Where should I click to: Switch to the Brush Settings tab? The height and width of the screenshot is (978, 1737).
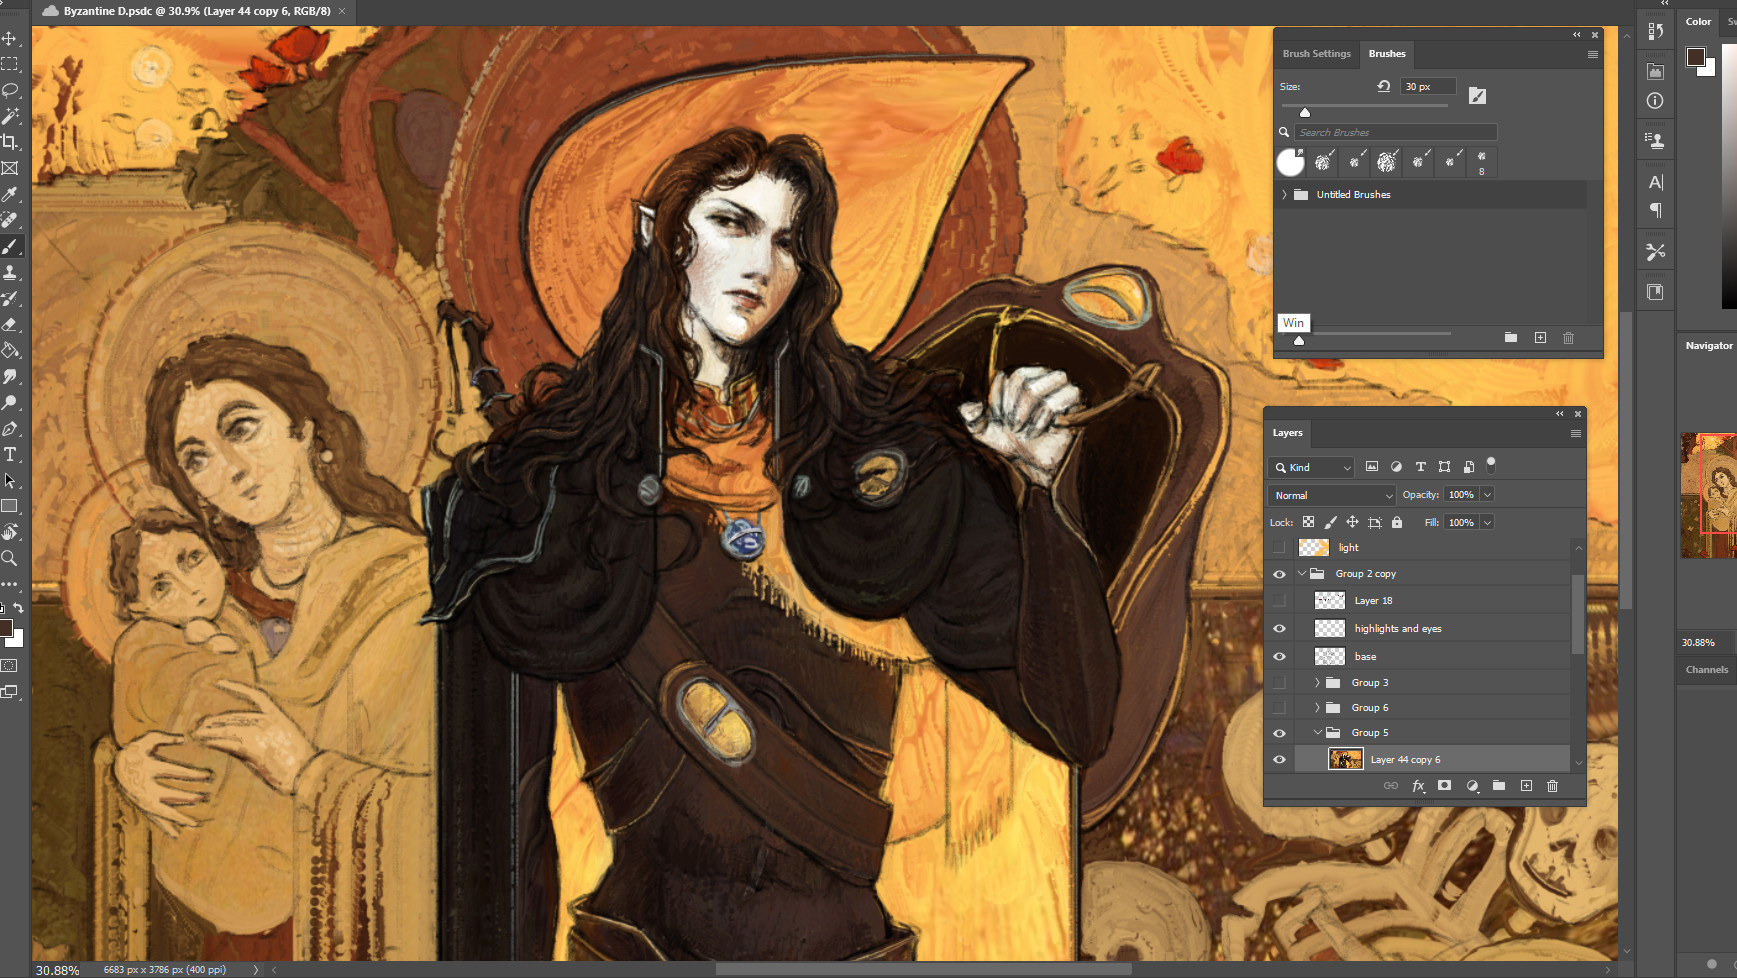[x=1316, y=54]
